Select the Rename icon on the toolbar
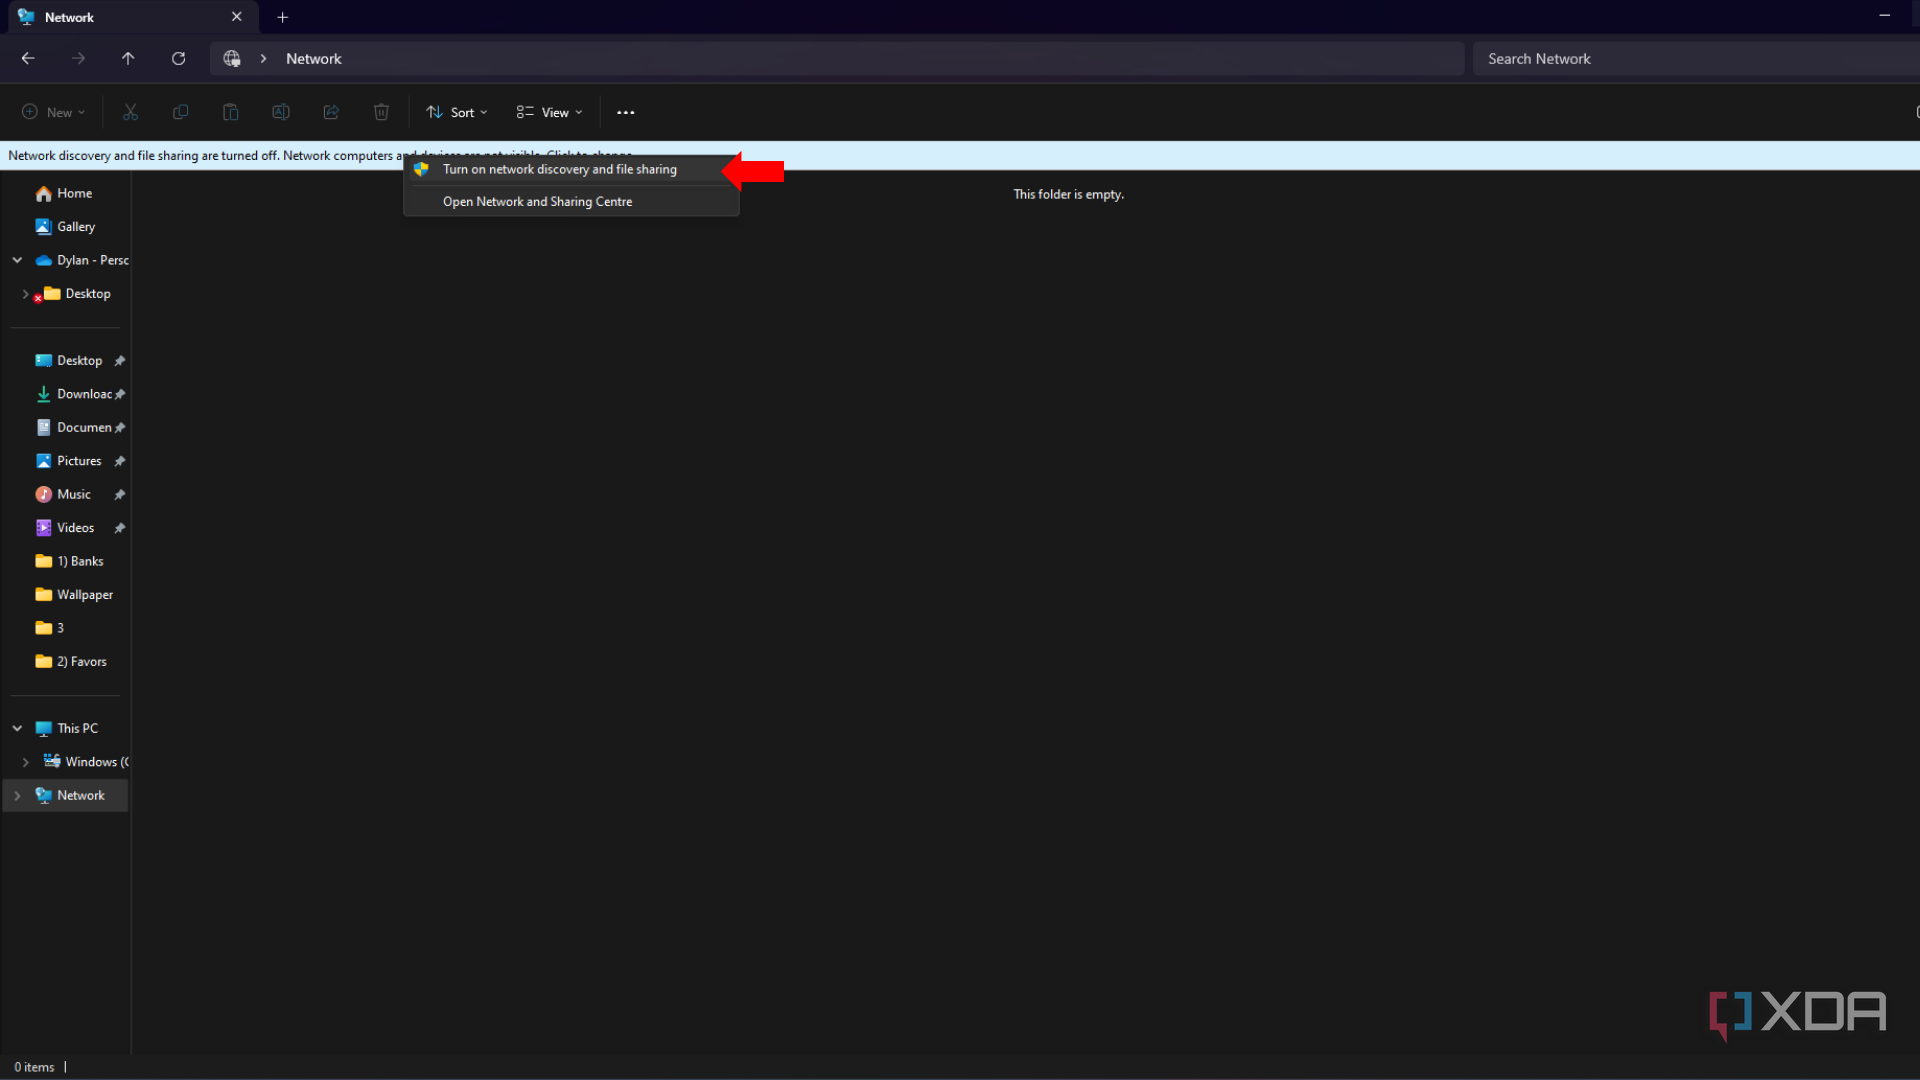Screen dimensions: 1920x1080 click(x=281, y=112)
